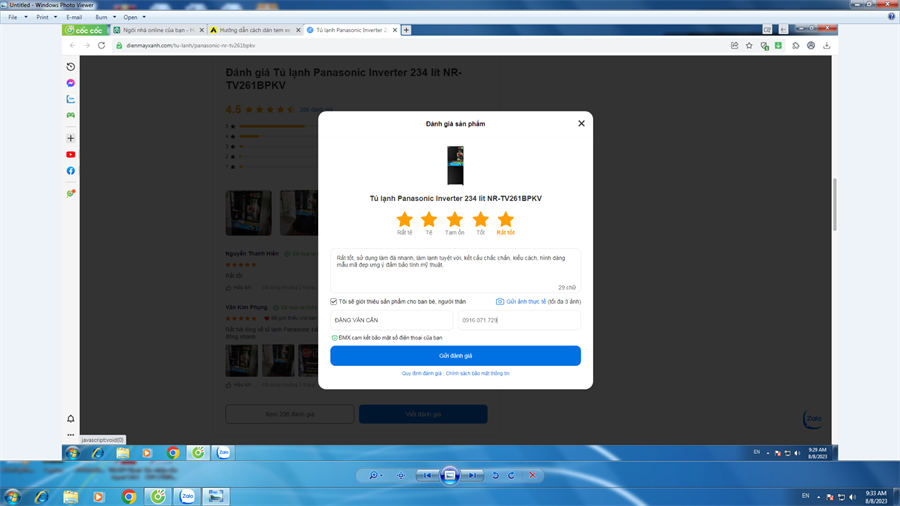Close the 'Hướng dẫn cách dán tem' tab
This screenshot has width=900, height=506.
tap(298, 30)
